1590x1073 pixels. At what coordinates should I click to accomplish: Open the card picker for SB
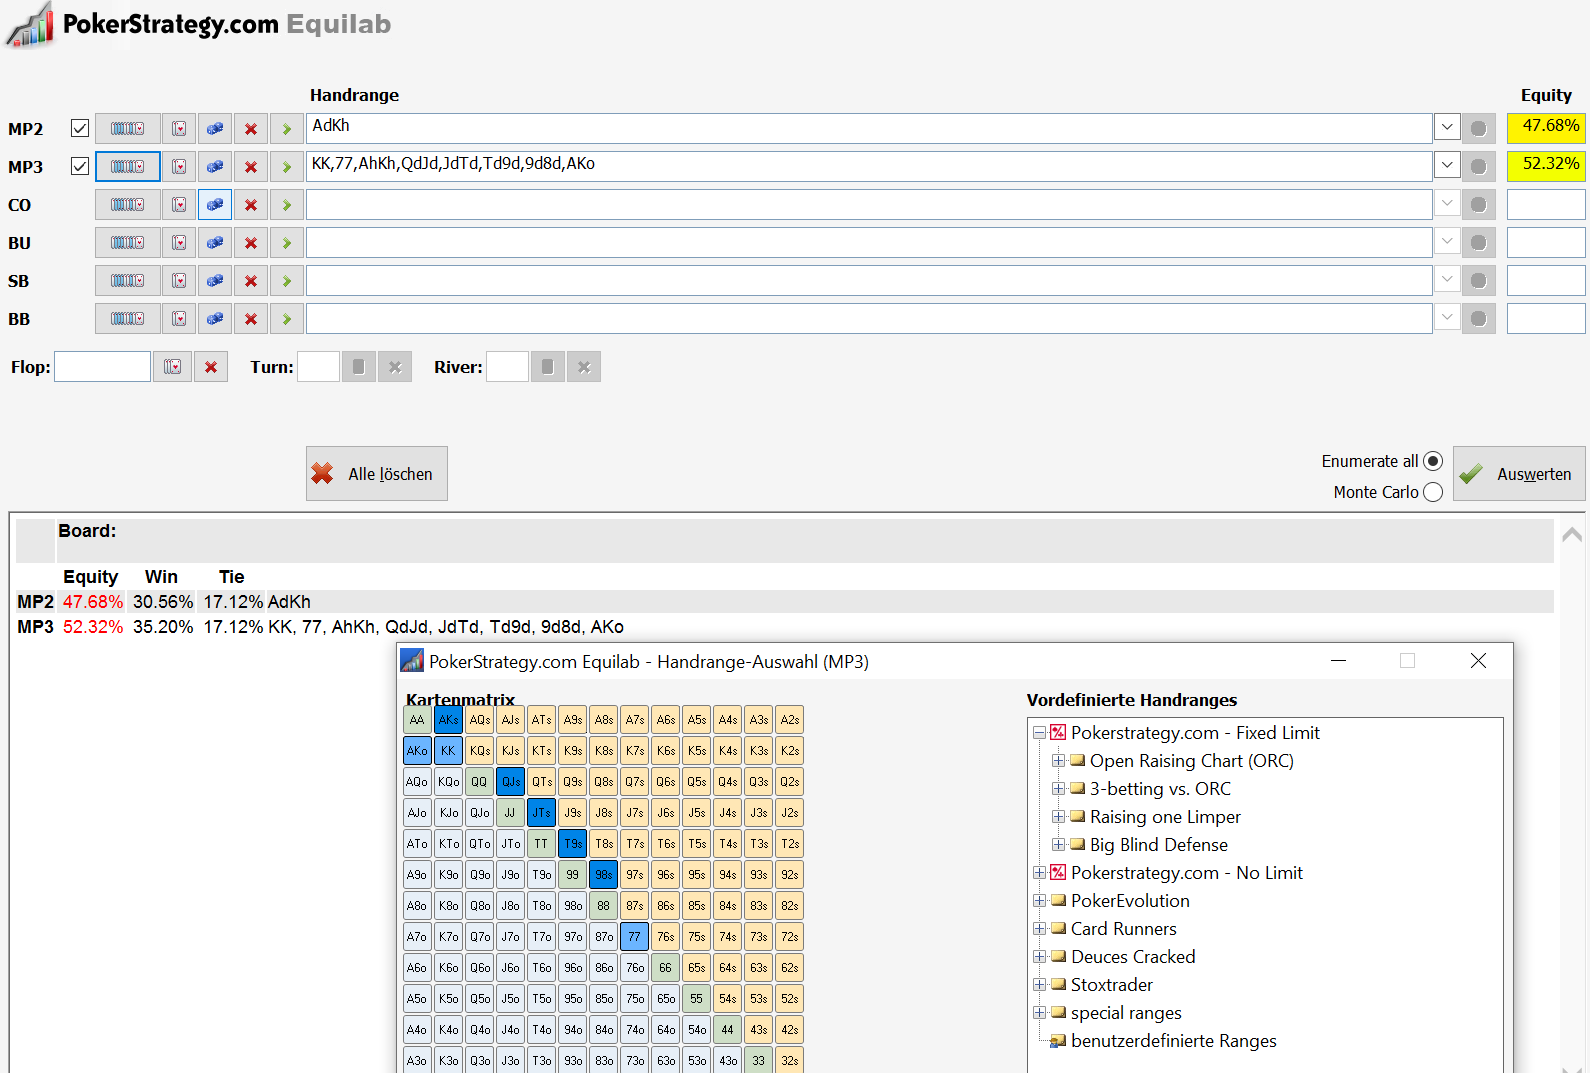tap(179, 281)
